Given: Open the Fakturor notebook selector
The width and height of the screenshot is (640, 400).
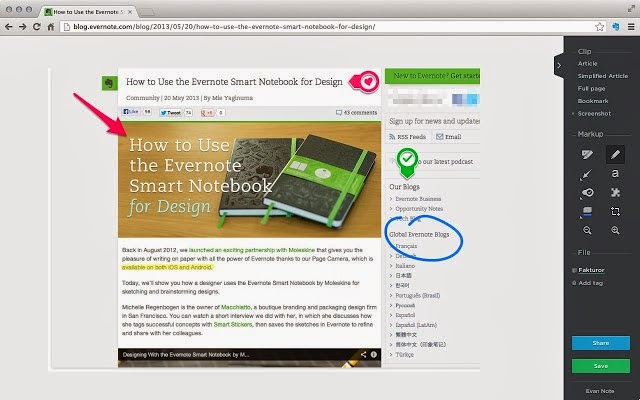Looking at the screenshot, I should coord(590,270).
